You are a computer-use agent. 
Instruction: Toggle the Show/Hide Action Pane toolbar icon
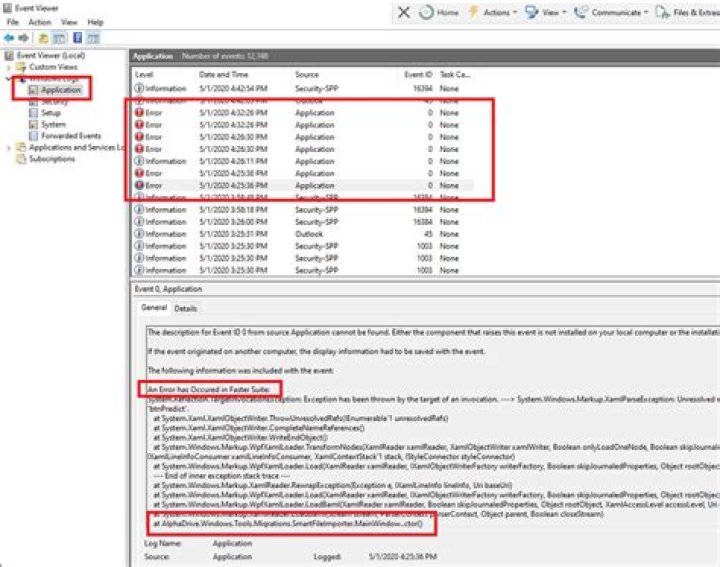[x=93, y=38]
